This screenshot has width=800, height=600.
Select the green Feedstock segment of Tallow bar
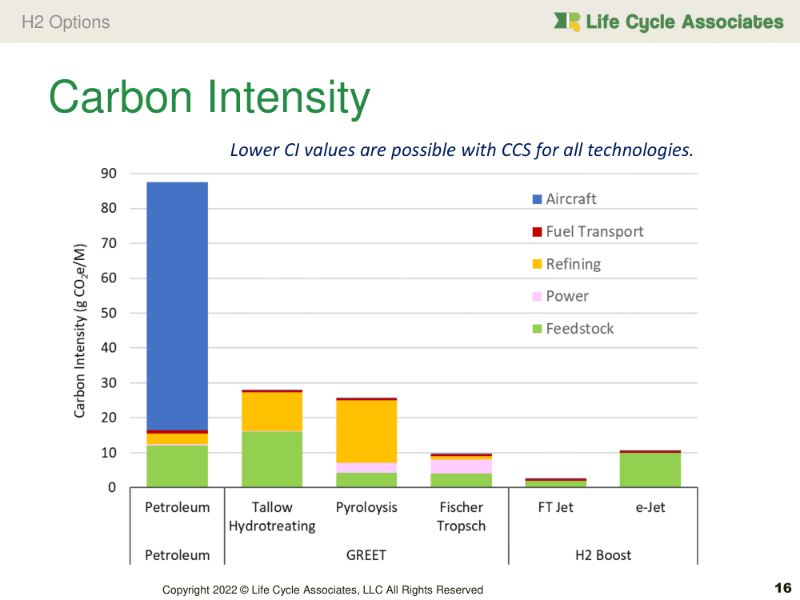click(271, 459)
